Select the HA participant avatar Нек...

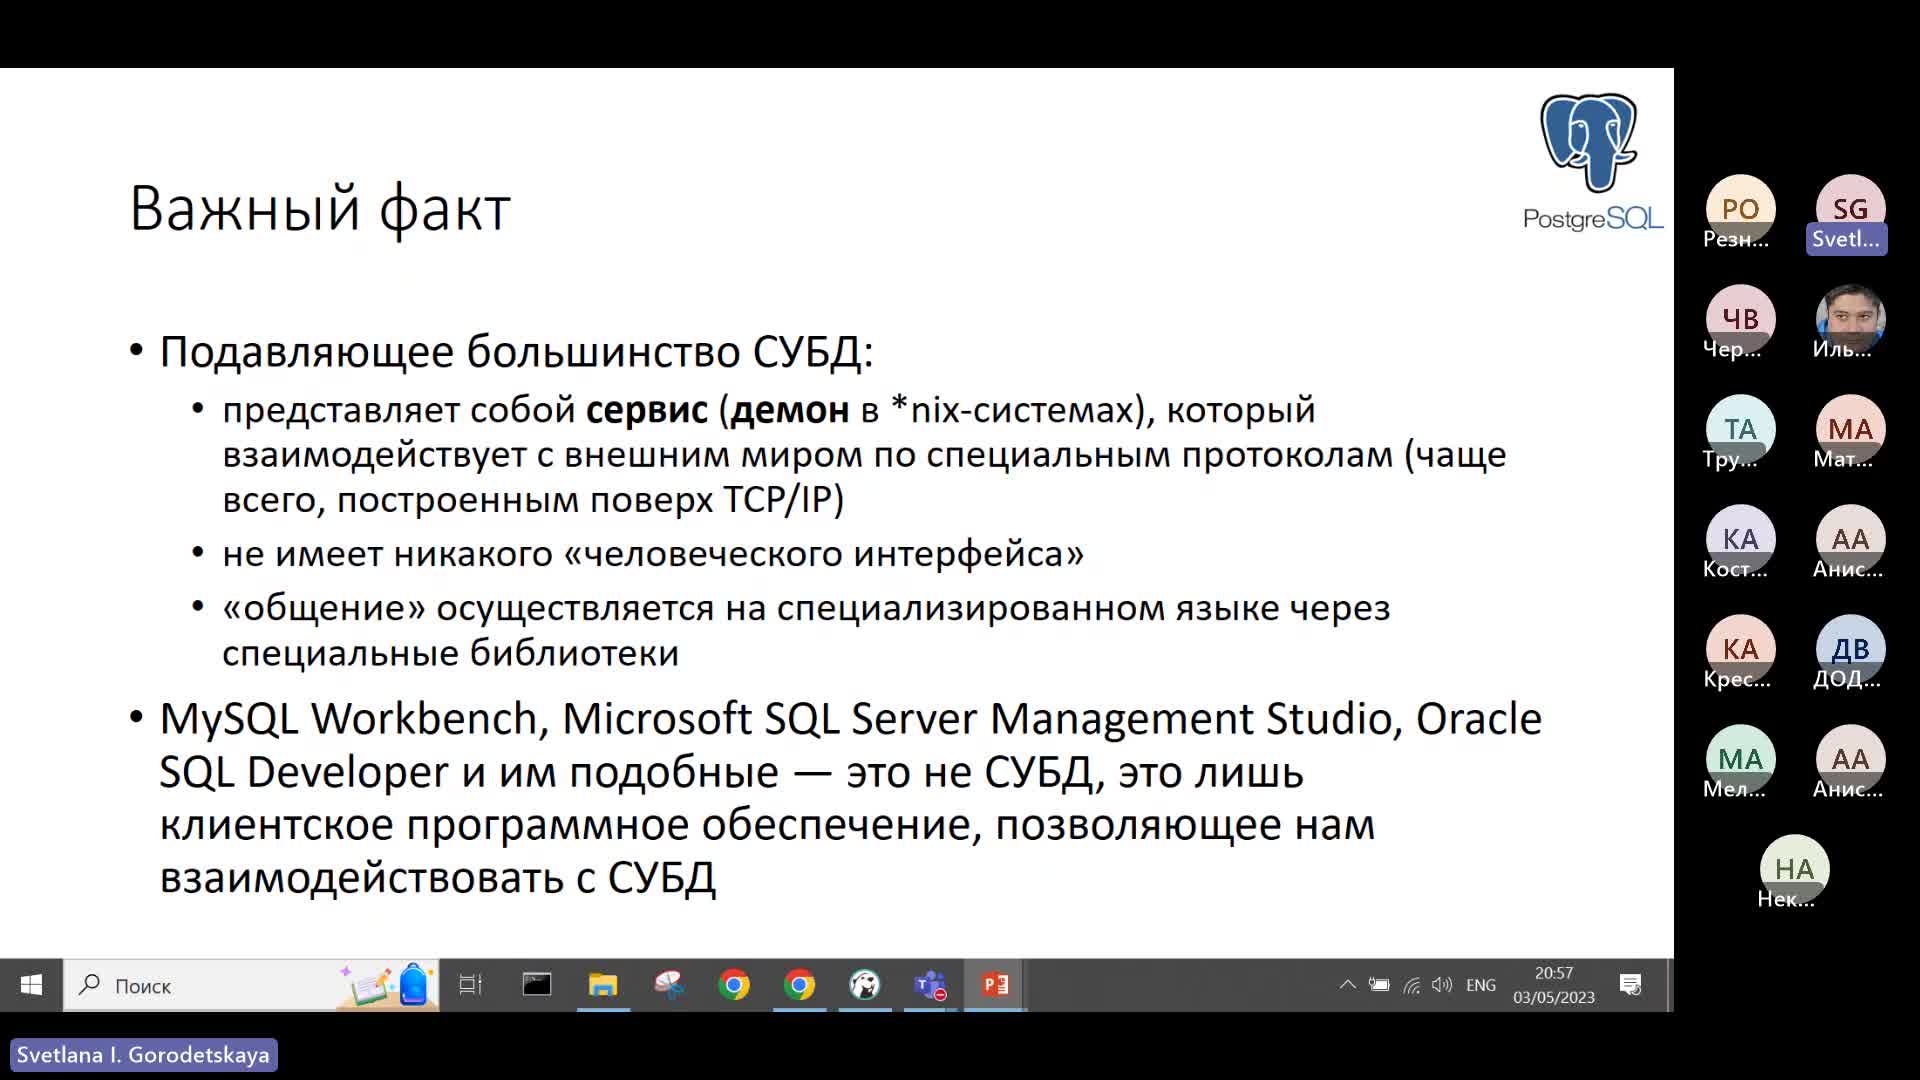1794,869
